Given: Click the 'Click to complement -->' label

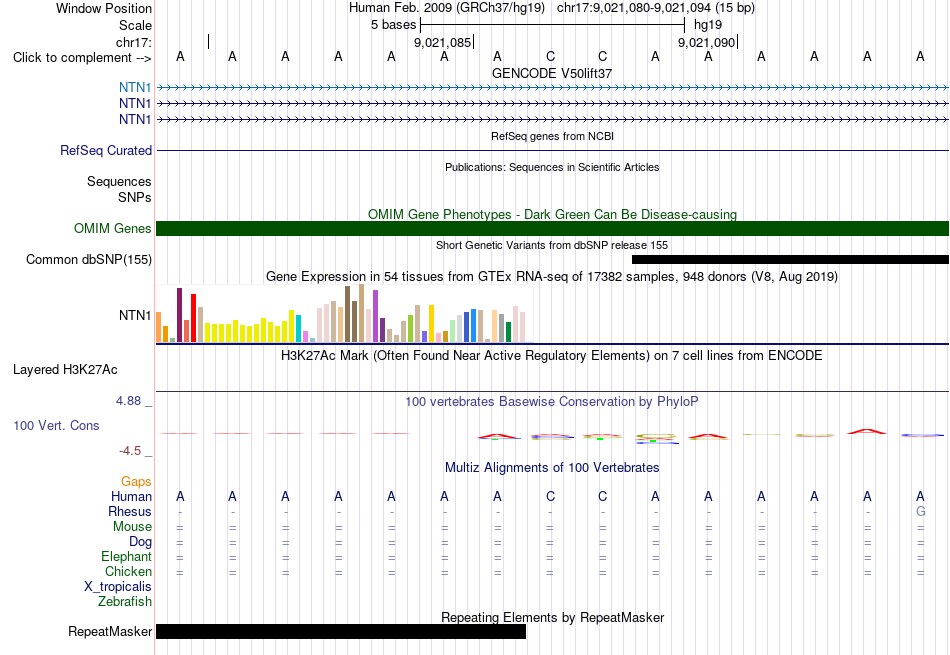Looking at the screenshot, I should [82, 58].
